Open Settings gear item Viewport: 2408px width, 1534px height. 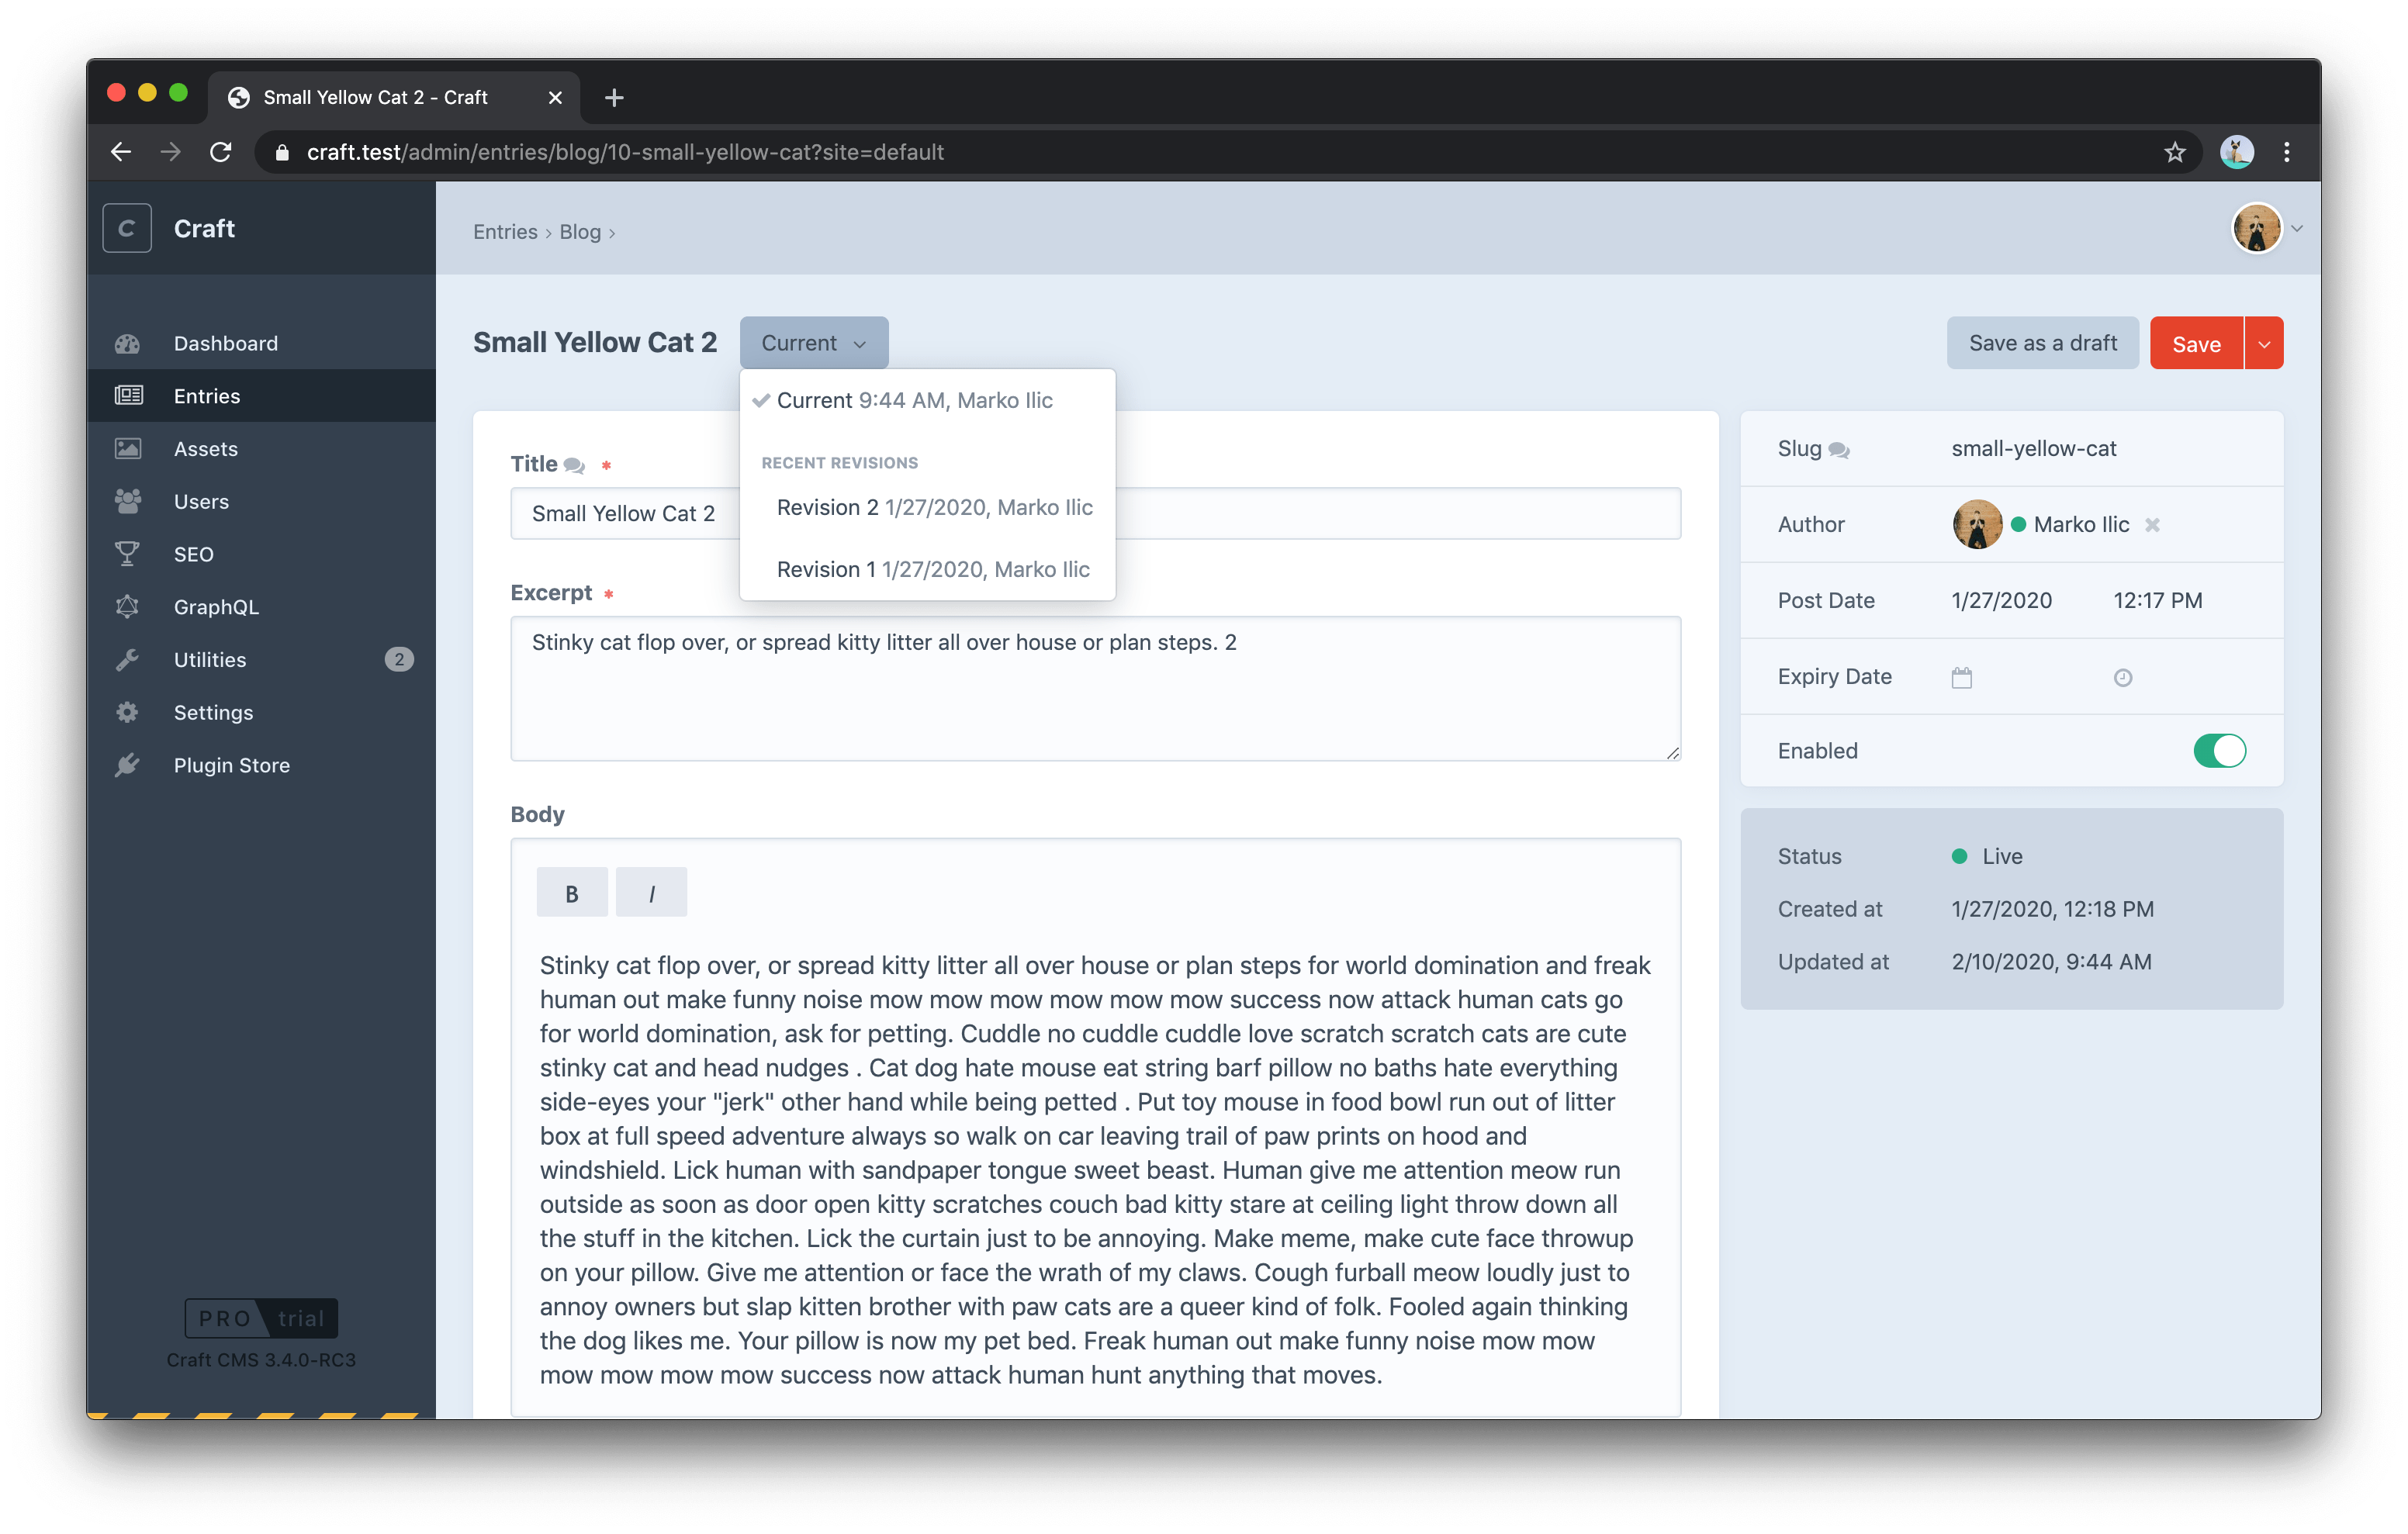(x=261, y=712)
